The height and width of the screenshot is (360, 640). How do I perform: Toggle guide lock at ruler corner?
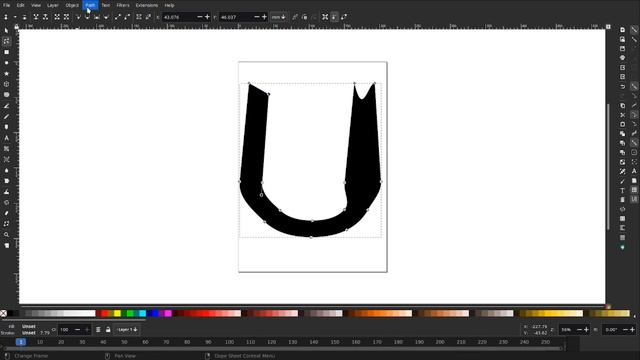point(16,27)
